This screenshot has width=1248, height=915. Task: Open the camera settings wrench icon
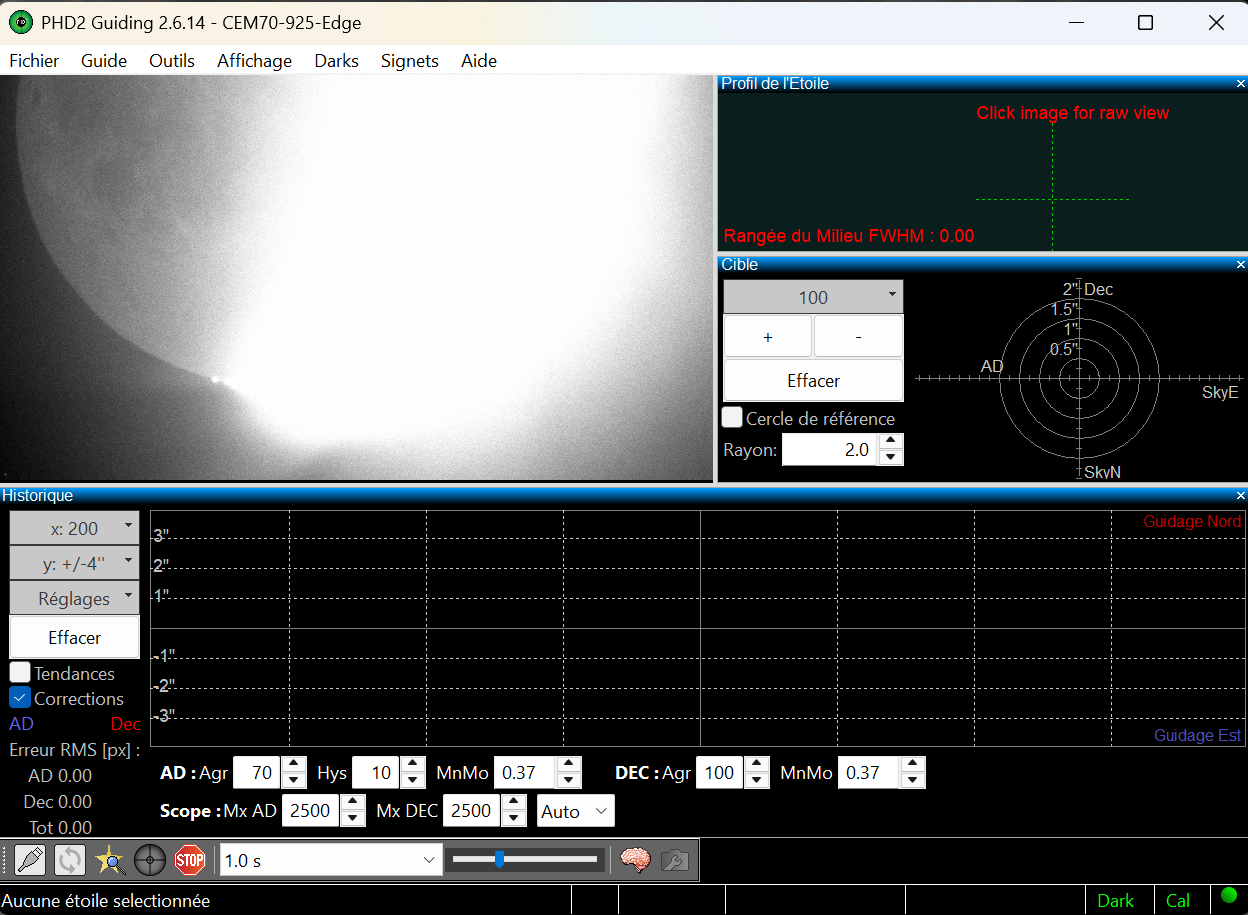675,860
